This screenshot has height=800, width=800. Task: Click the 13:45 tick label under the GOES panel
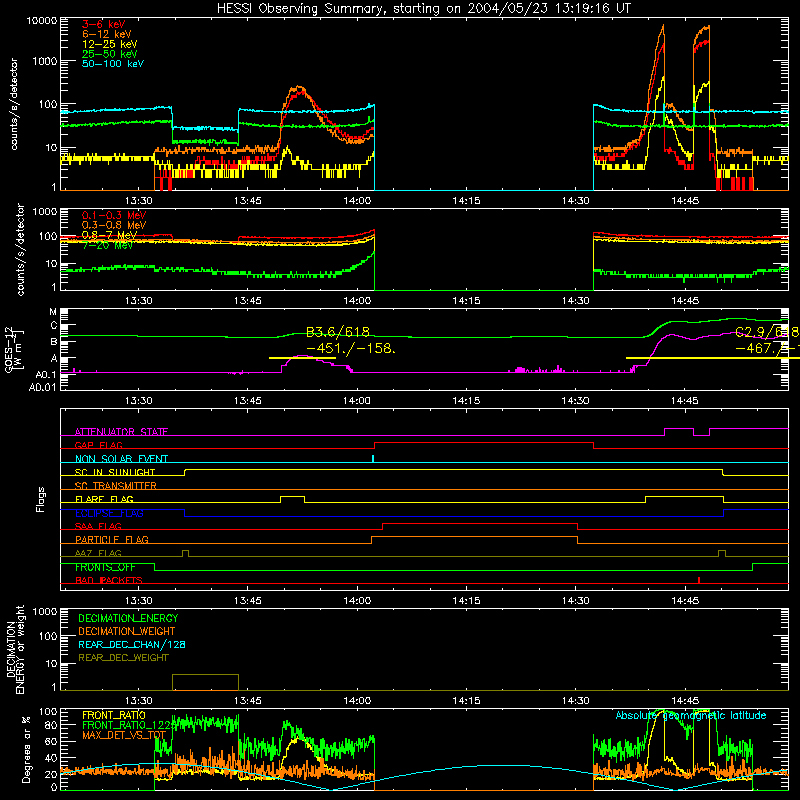[247, 401]
